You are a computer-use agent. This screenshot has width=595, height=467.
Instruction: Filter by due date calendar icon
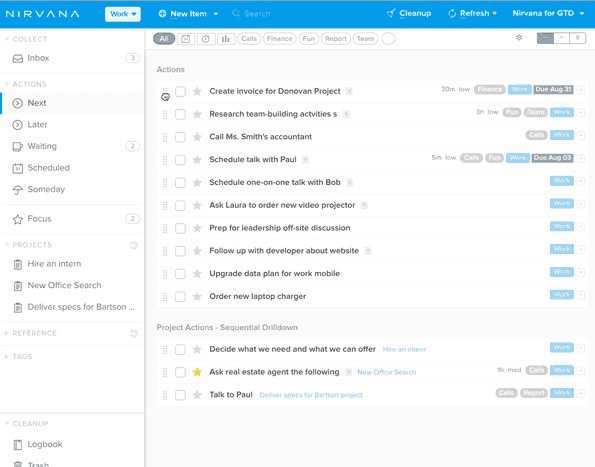(x=186, y=39)
